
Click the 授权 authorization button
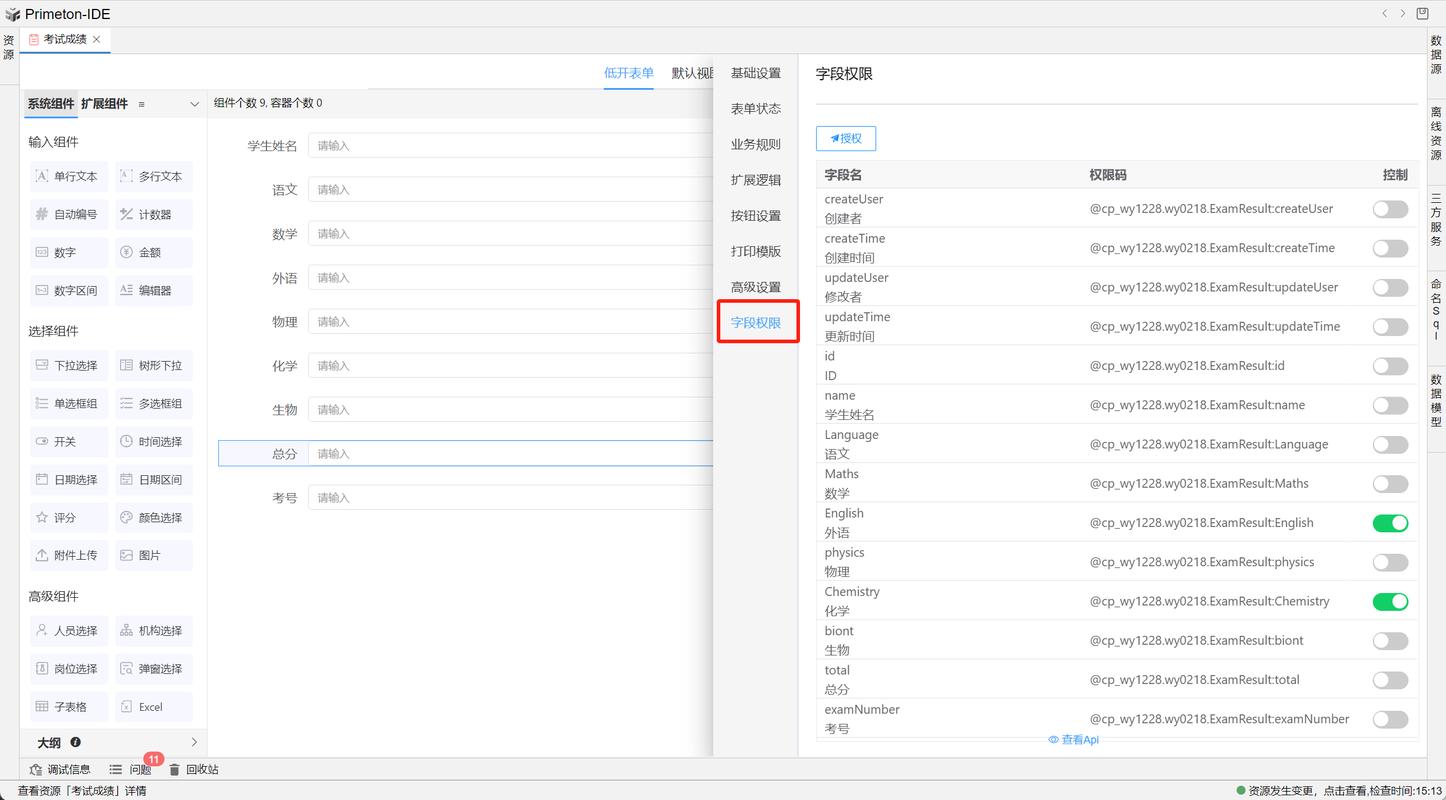tap(845, 138)
